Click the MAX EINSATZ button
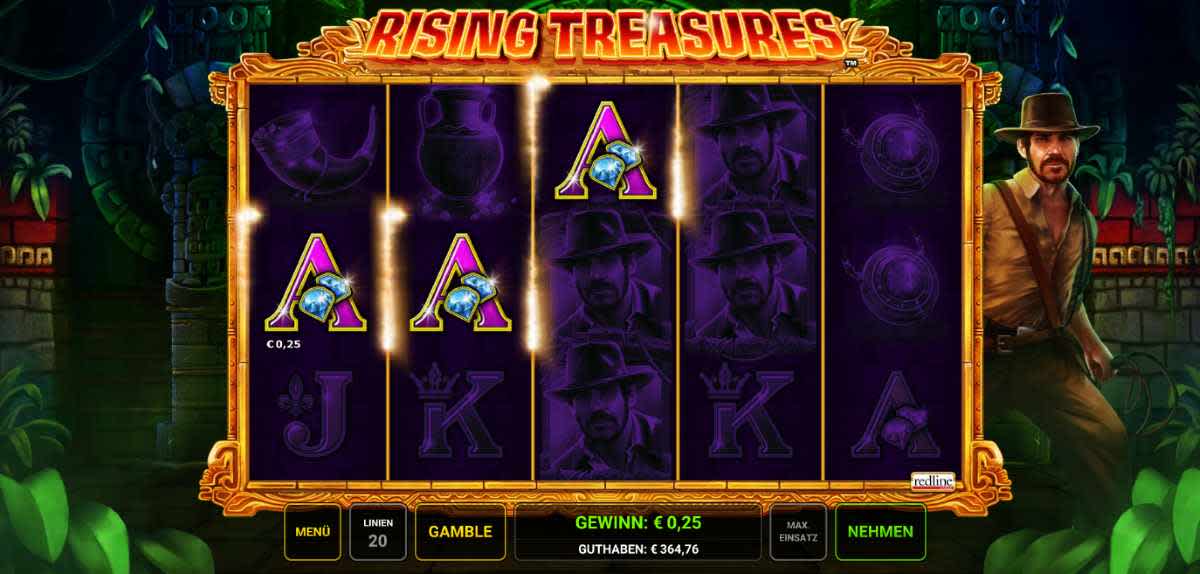 click(798, 532)
